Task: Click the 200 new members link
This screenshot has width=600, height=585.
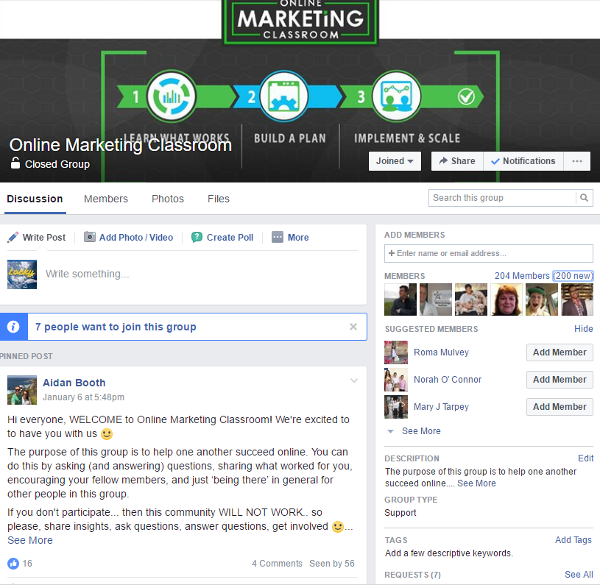Action: point(573,275)
